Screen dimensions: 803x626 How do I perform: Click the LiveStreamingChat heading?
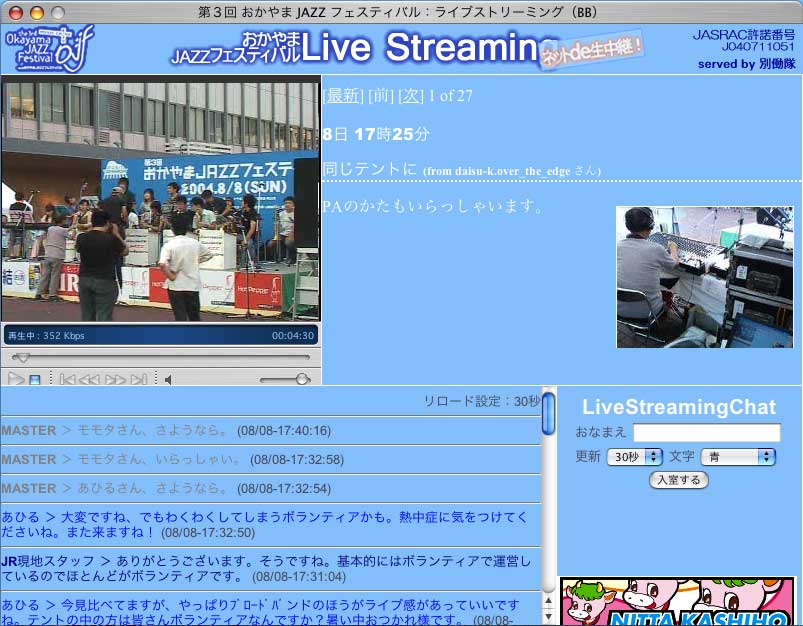coord(679,407)
